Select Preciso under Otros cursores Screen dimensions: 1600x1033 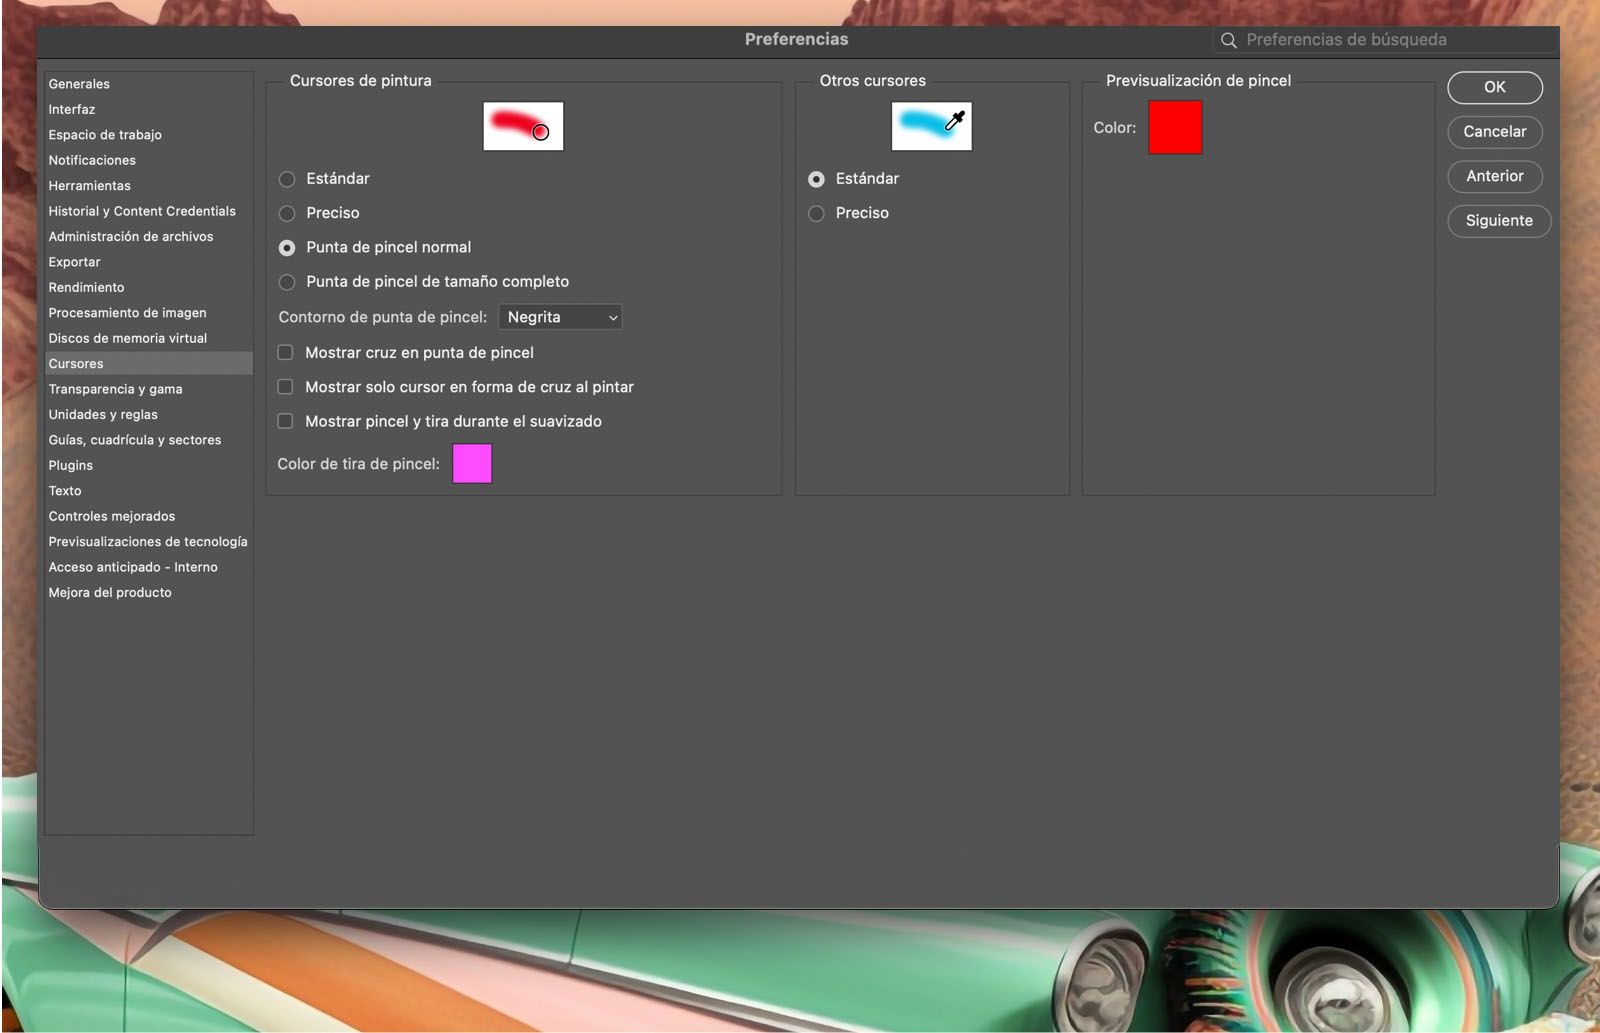click(x=817, y=213)
